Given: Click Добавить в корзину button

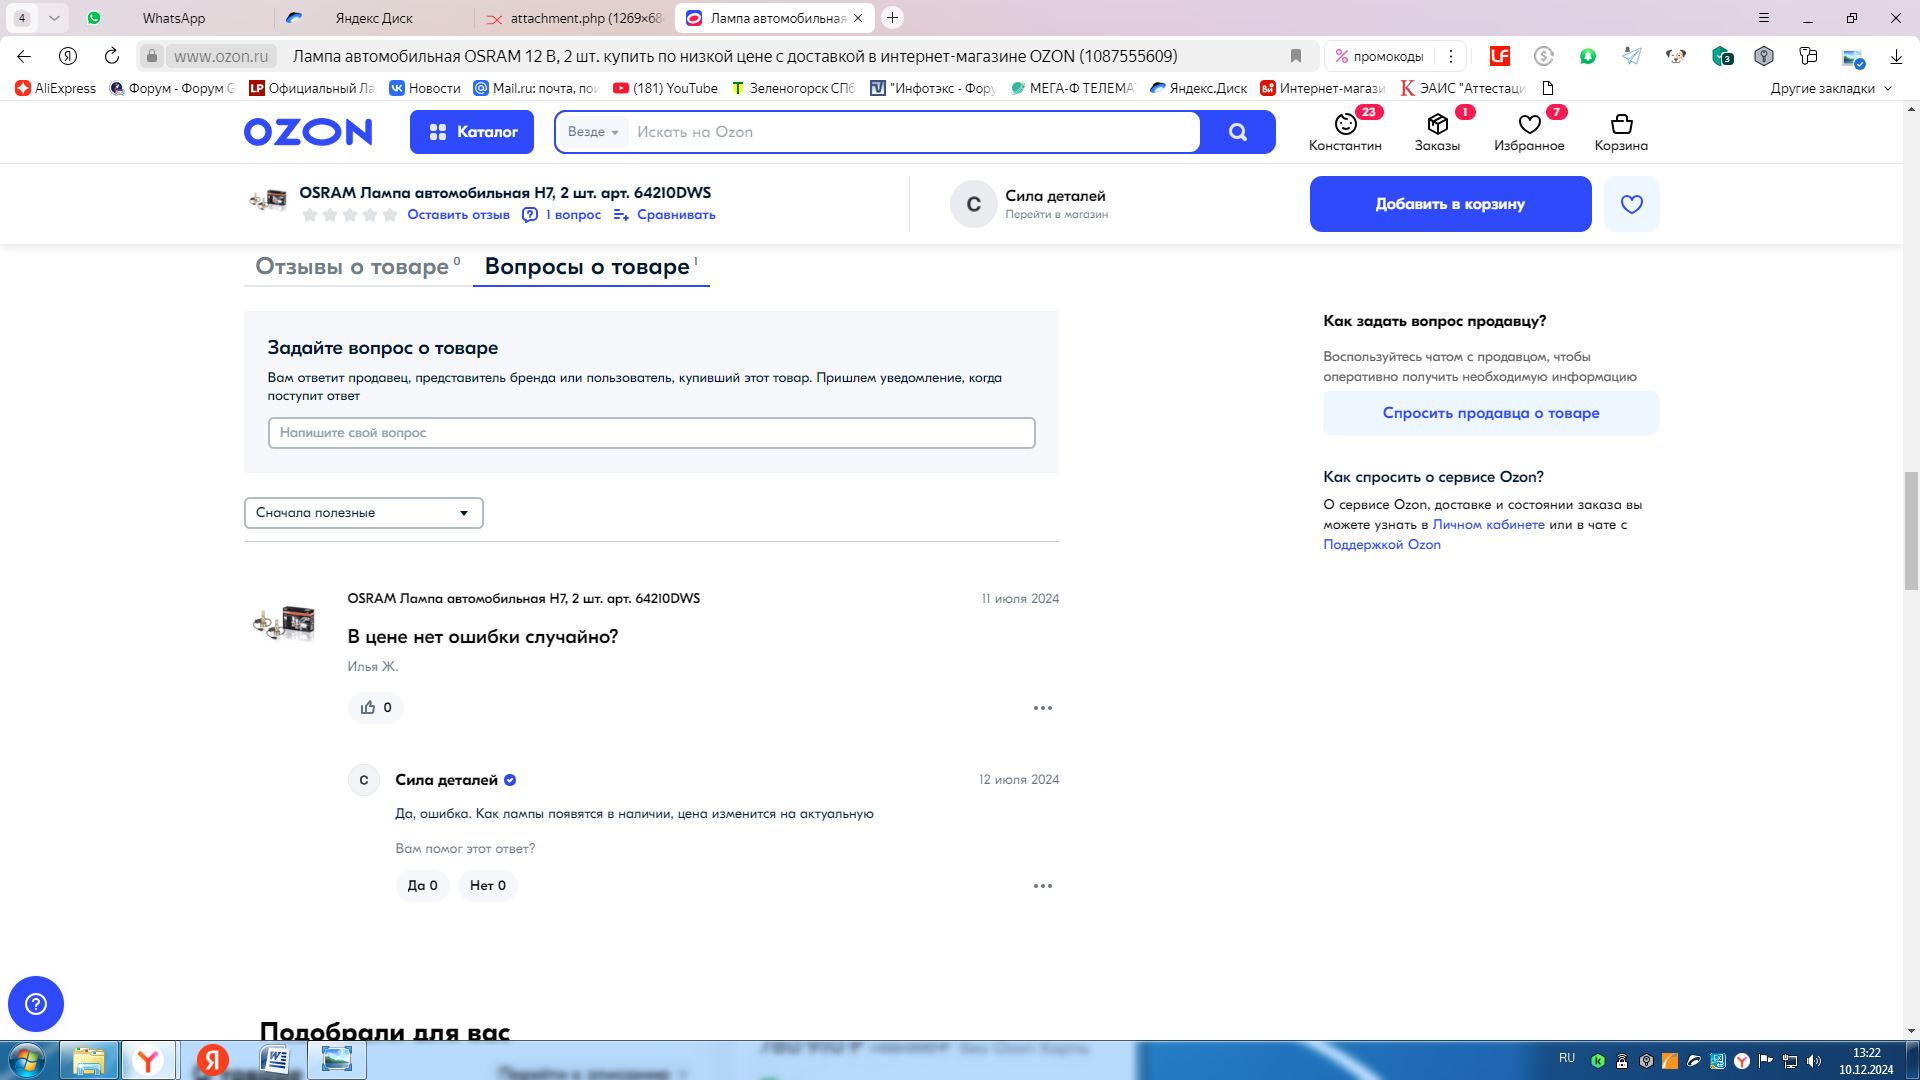Looking at the screenshot, I should [1450, 204].
